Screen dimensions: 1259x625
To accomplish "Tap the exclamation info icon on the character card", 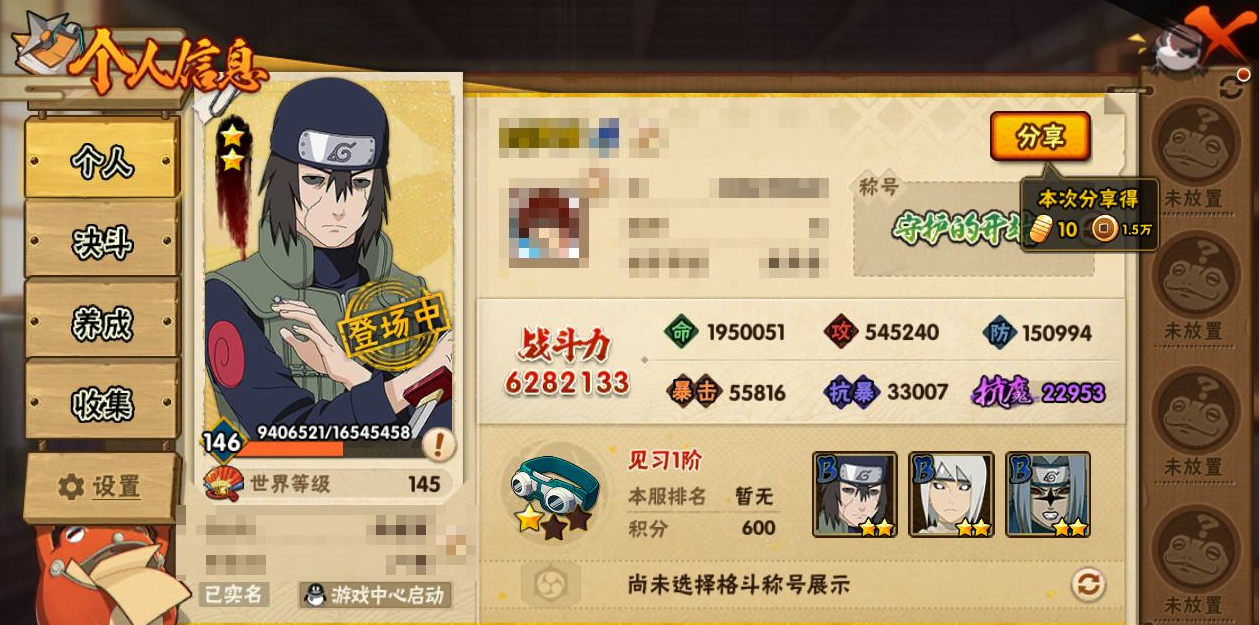I will 438,443.
